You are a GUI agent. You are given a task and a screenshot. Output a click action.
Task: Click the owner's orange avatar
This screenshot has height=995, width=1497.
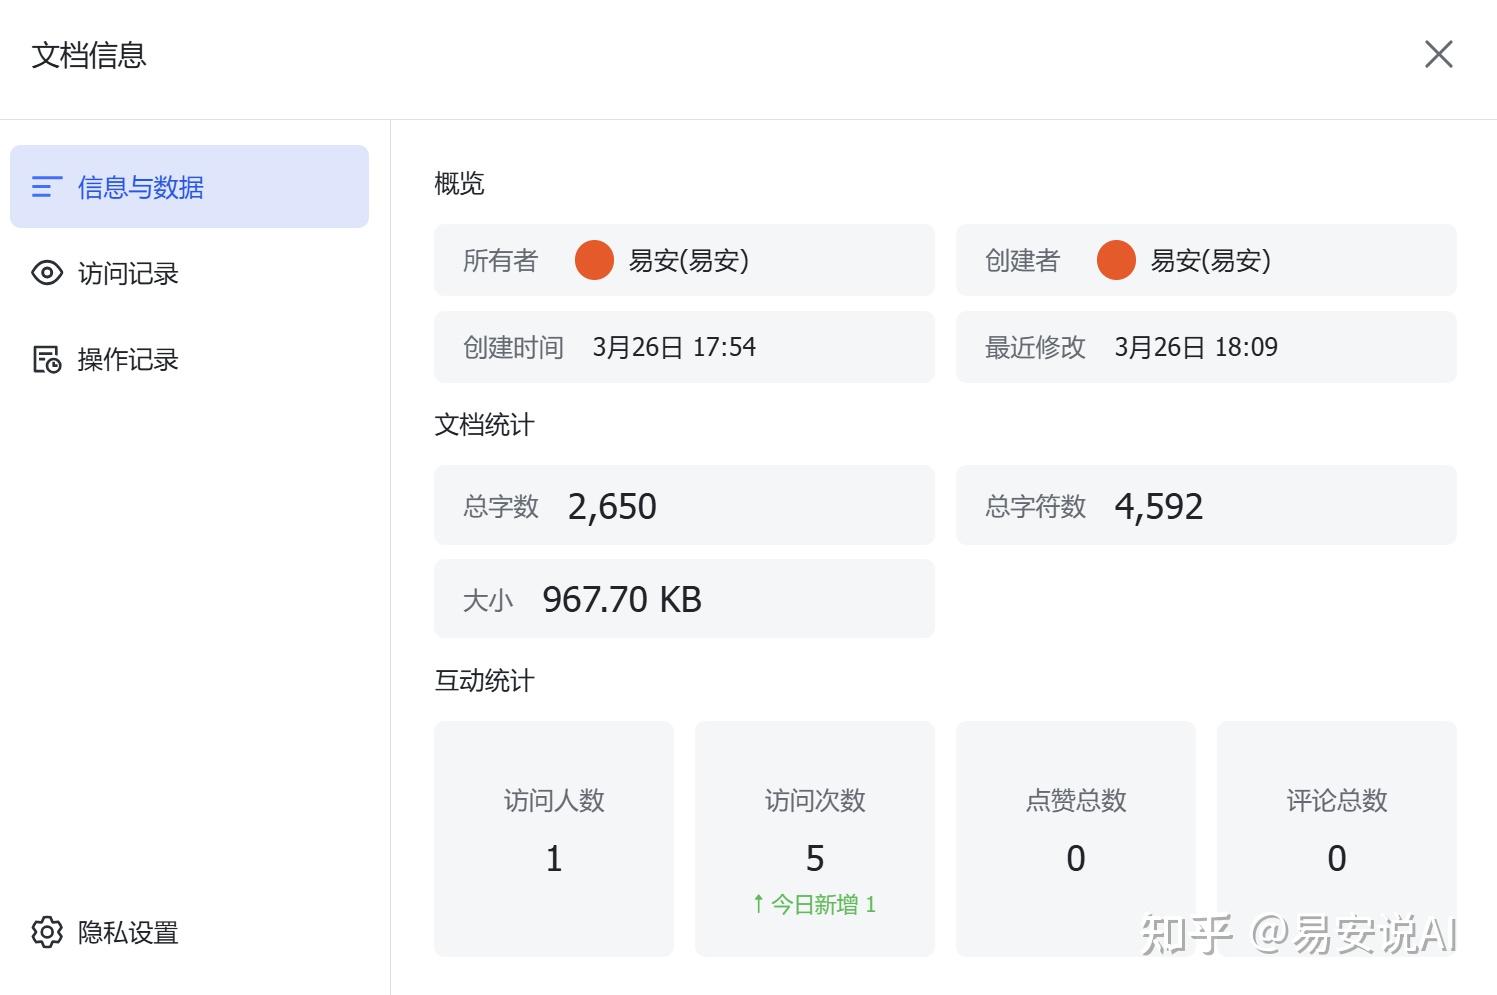point(594,260)
